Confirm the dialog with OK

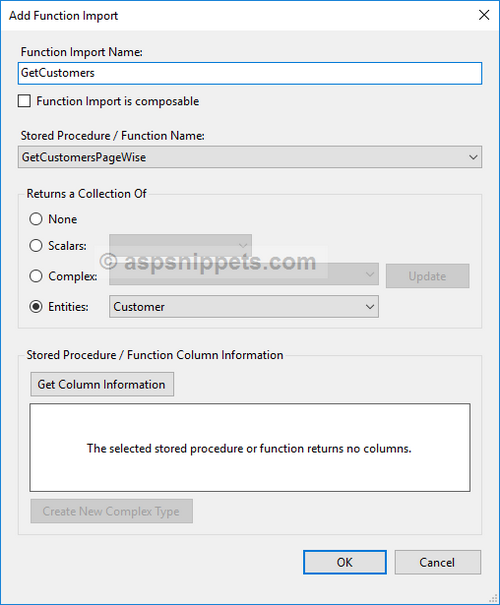pos(345,562)
